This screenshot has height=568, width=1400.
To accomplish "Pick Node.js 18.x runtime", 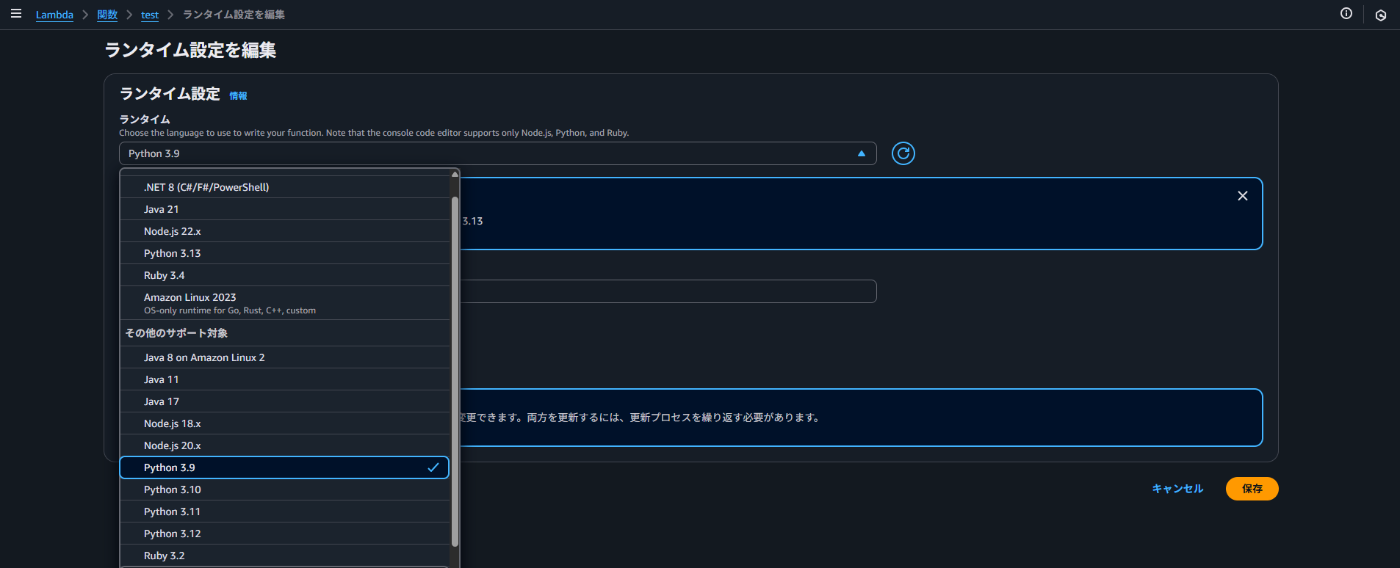I will click(x=285, y=423).
